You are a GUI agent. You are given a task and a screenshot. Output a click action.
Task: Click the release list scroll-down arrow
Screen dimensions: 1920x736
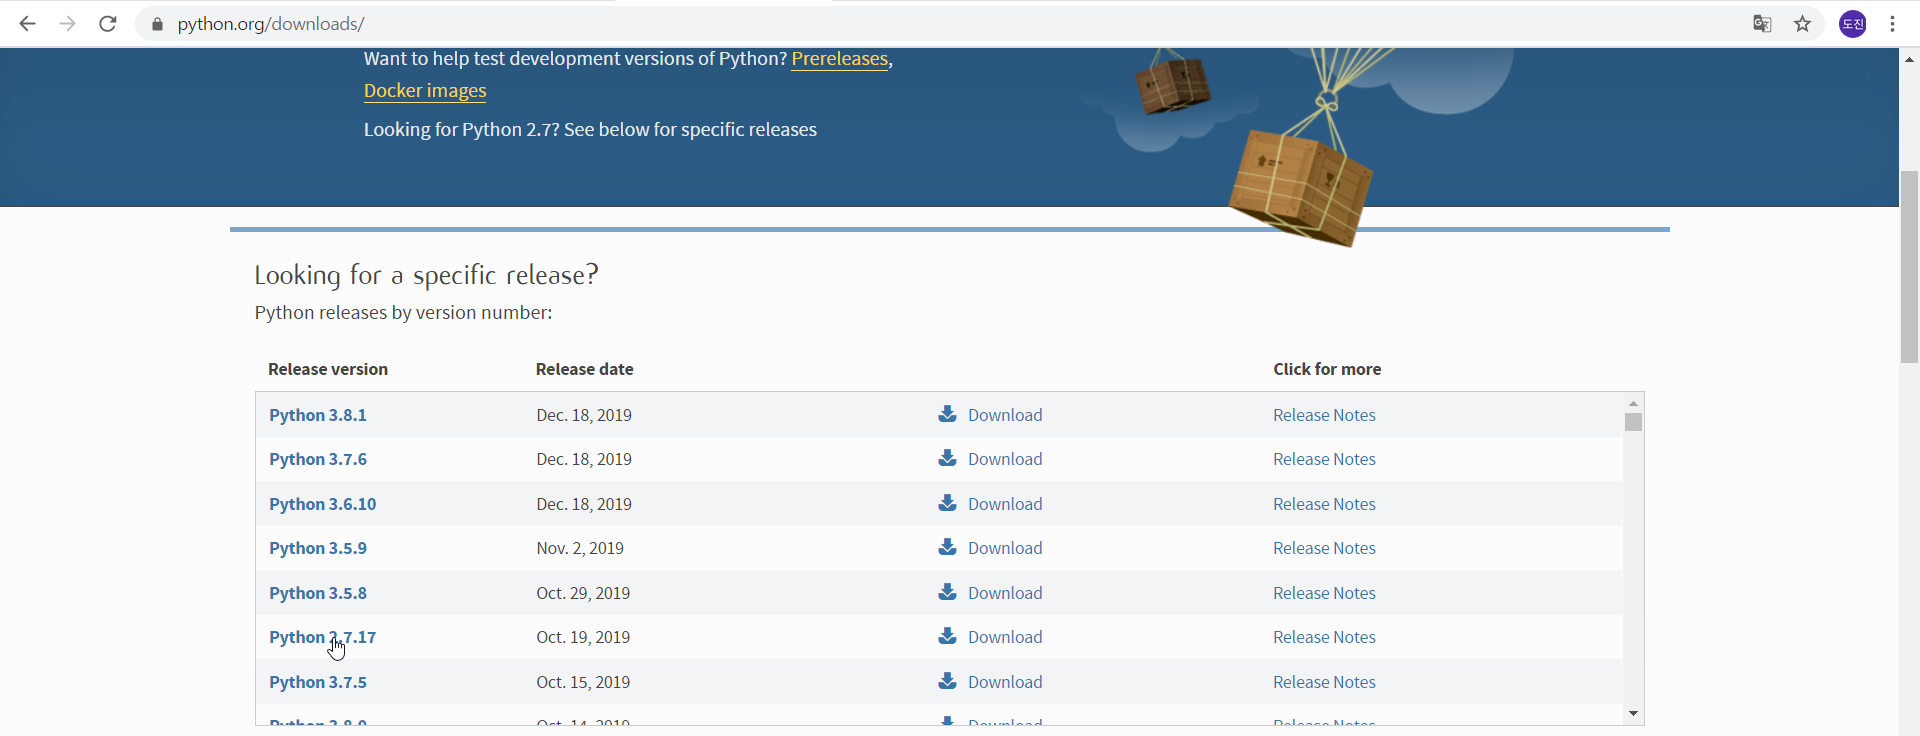[1633, 713]
